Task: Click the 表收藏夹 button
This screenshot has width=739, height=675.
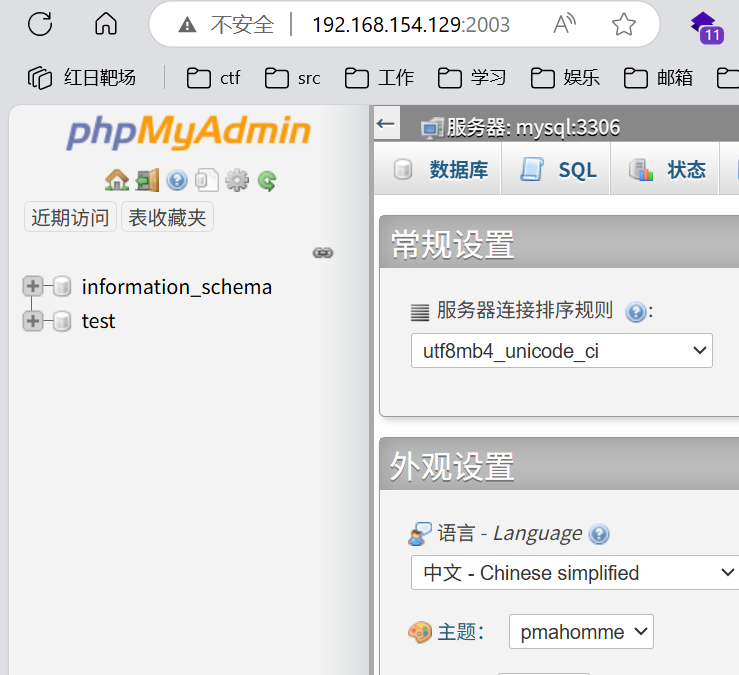Action: [167, 217]
